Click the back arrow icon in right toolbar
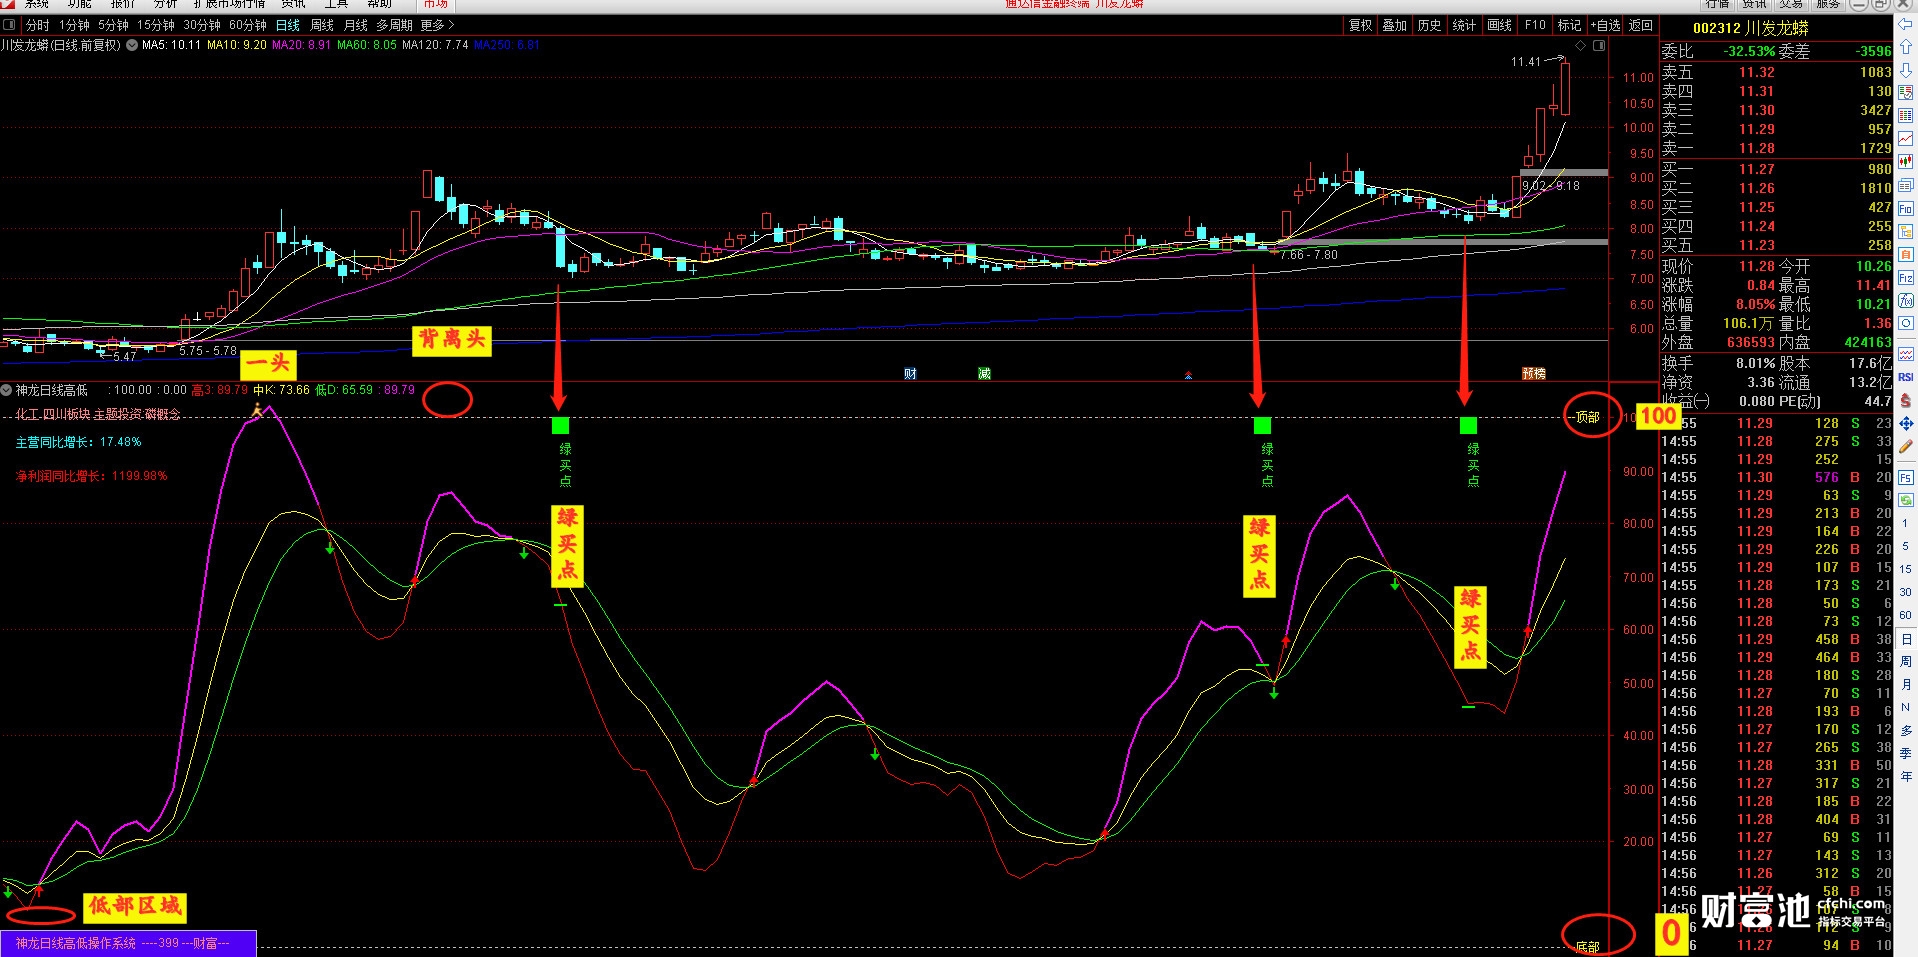This screenshot has height=957, width=1918. 1906,23
